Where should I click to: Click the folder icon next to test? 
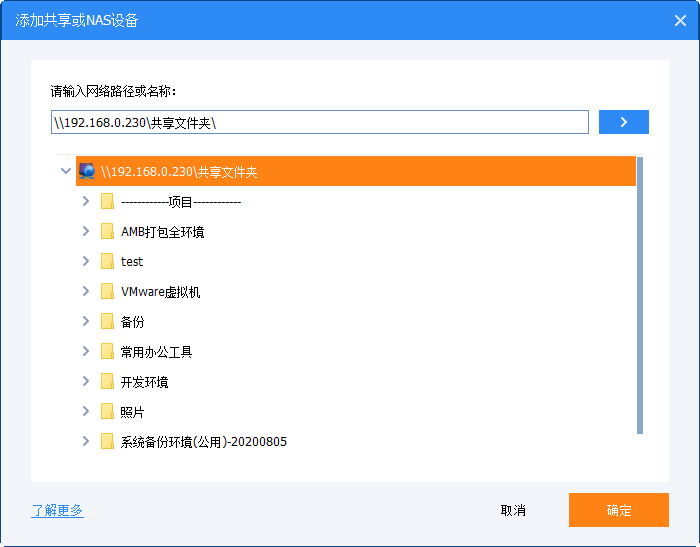pos(107,261)
